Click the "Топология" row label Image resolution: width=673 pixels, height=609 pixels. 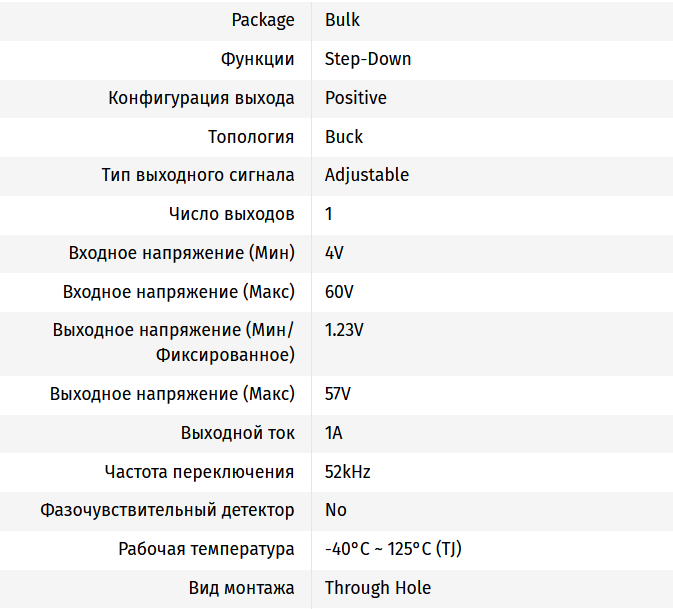tap(251, 137)
